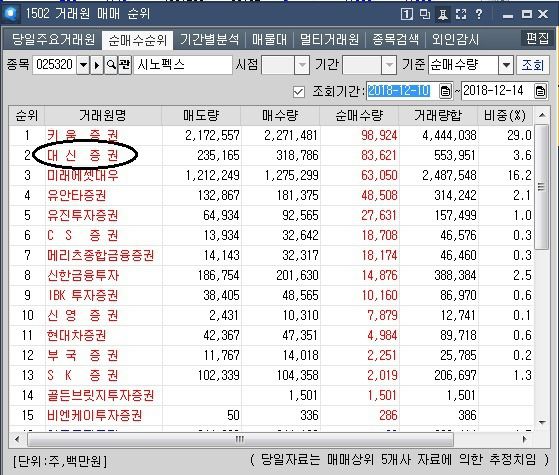
Task: Select 메리츠종합금융증권 broker row
Action: pos(101,255)
